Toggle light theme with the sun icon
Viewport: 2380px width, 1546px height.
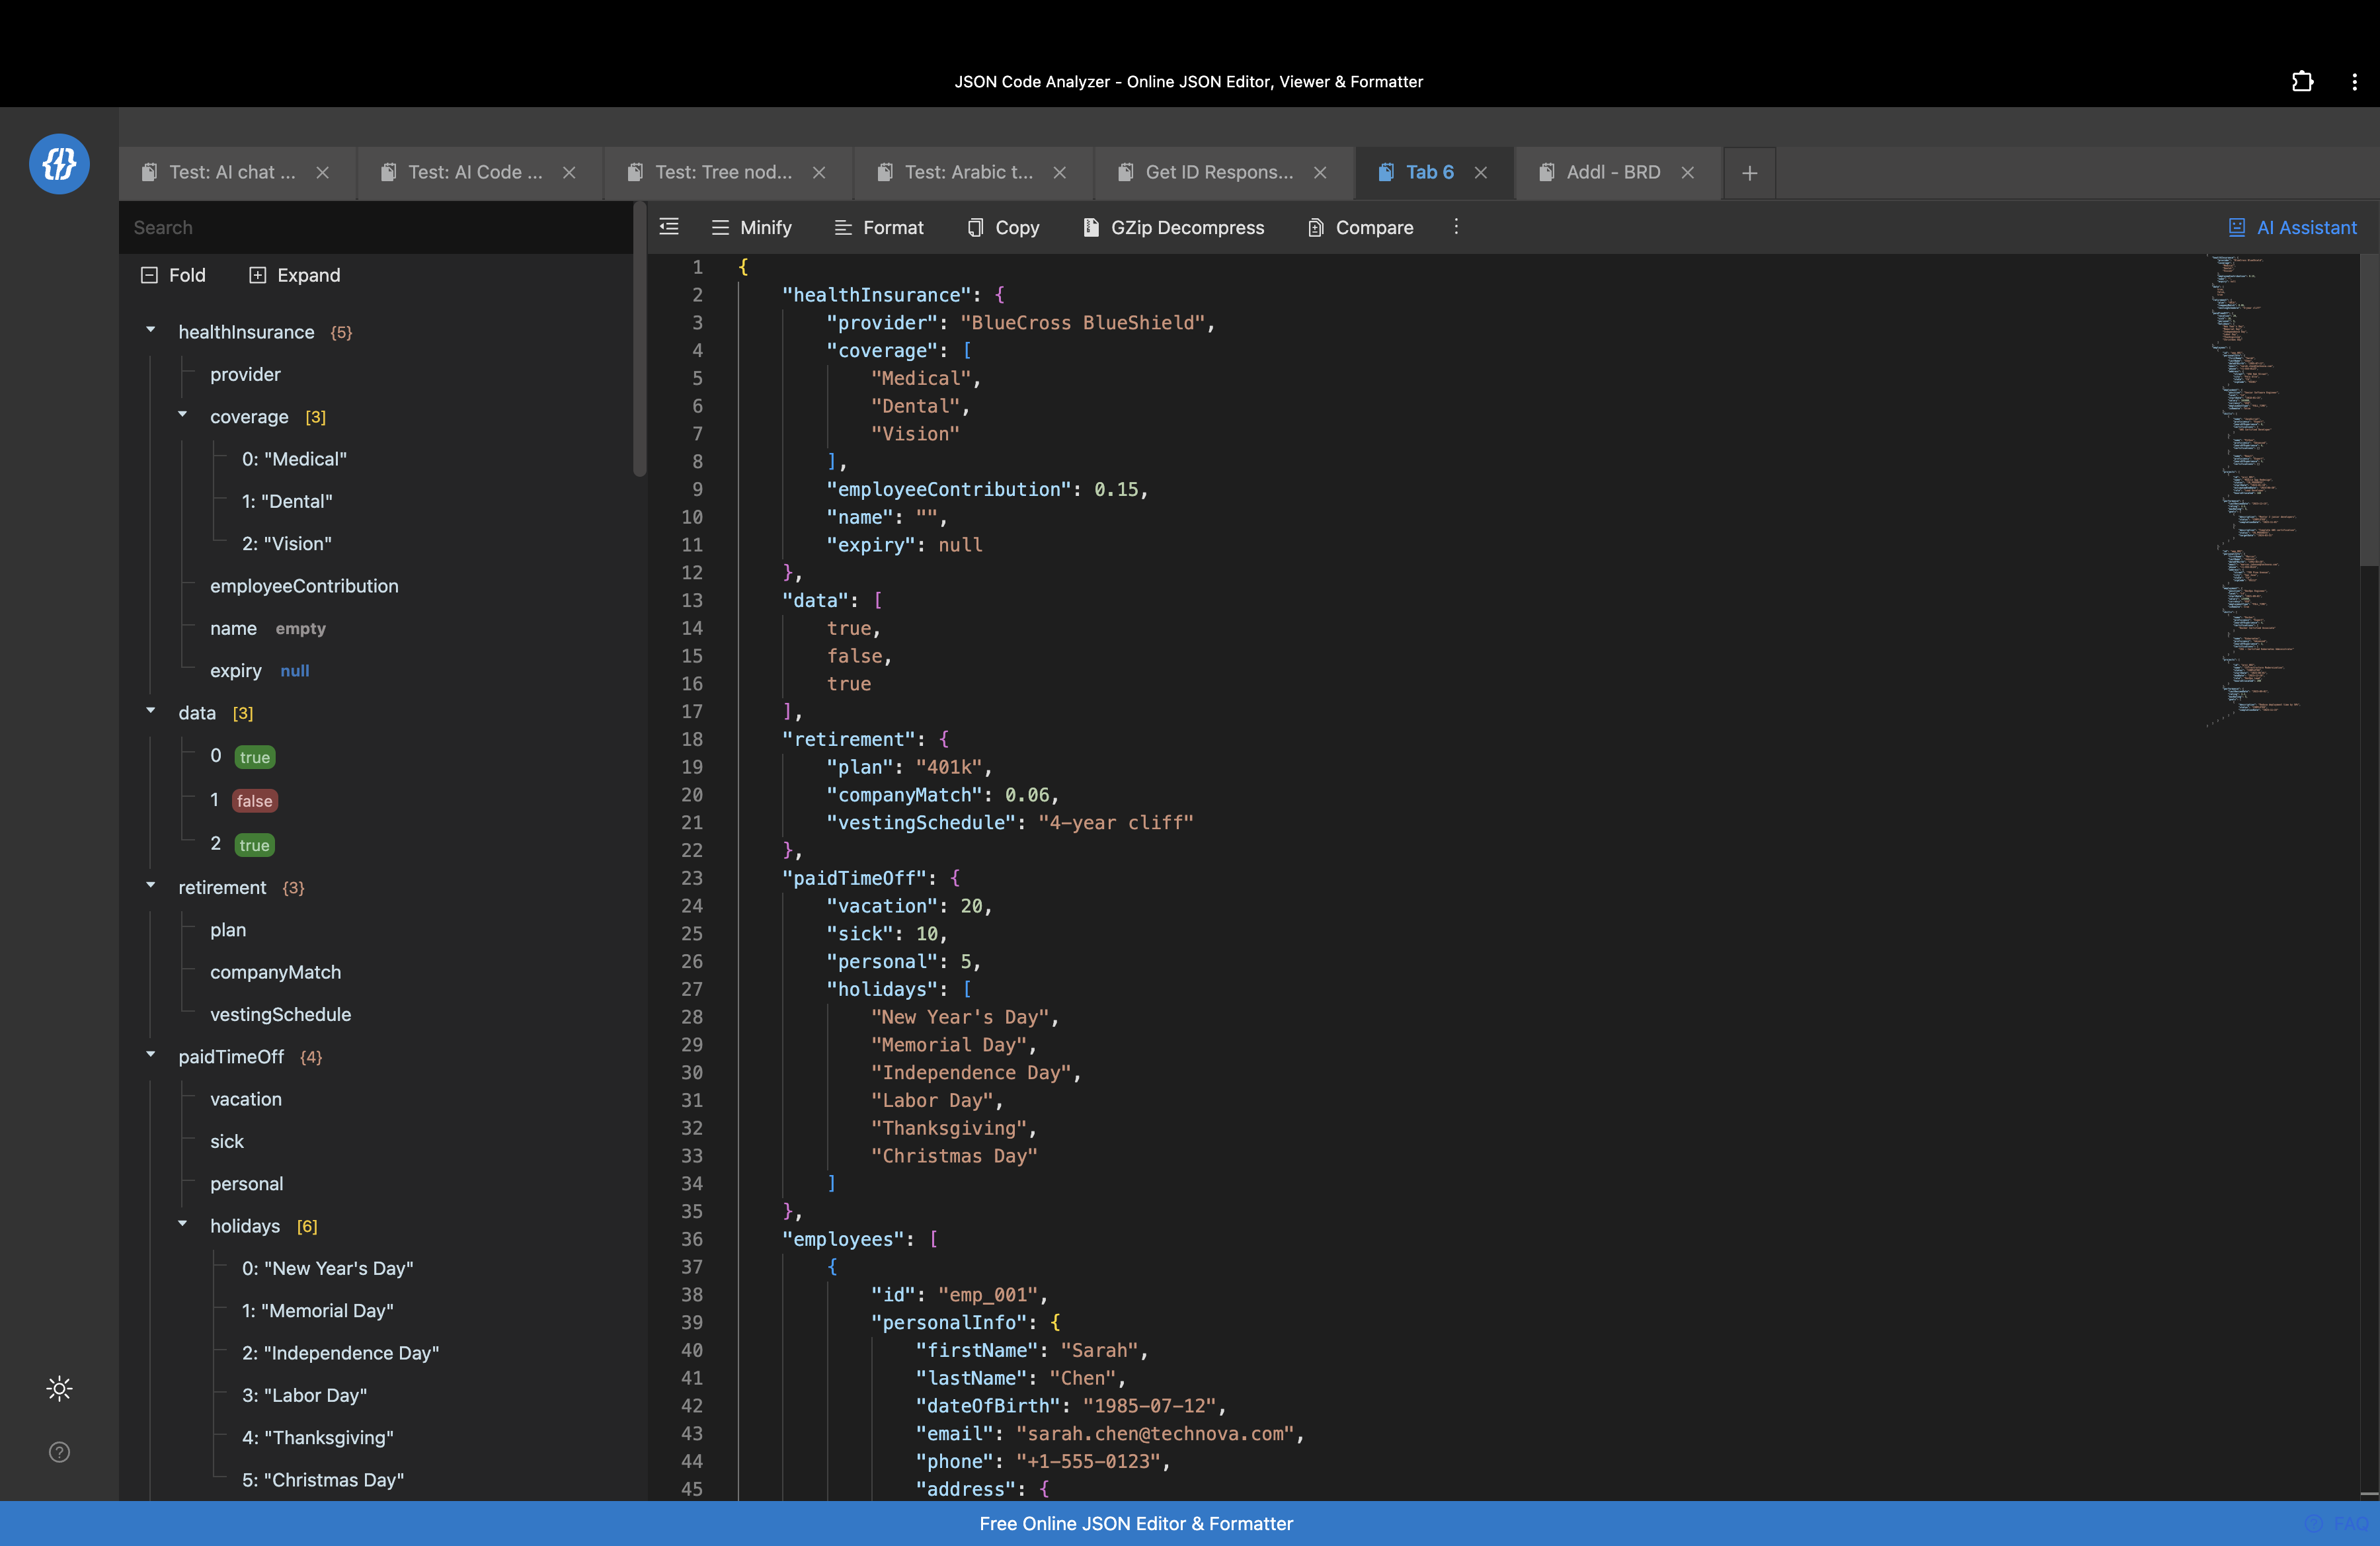click(59, 1388)
